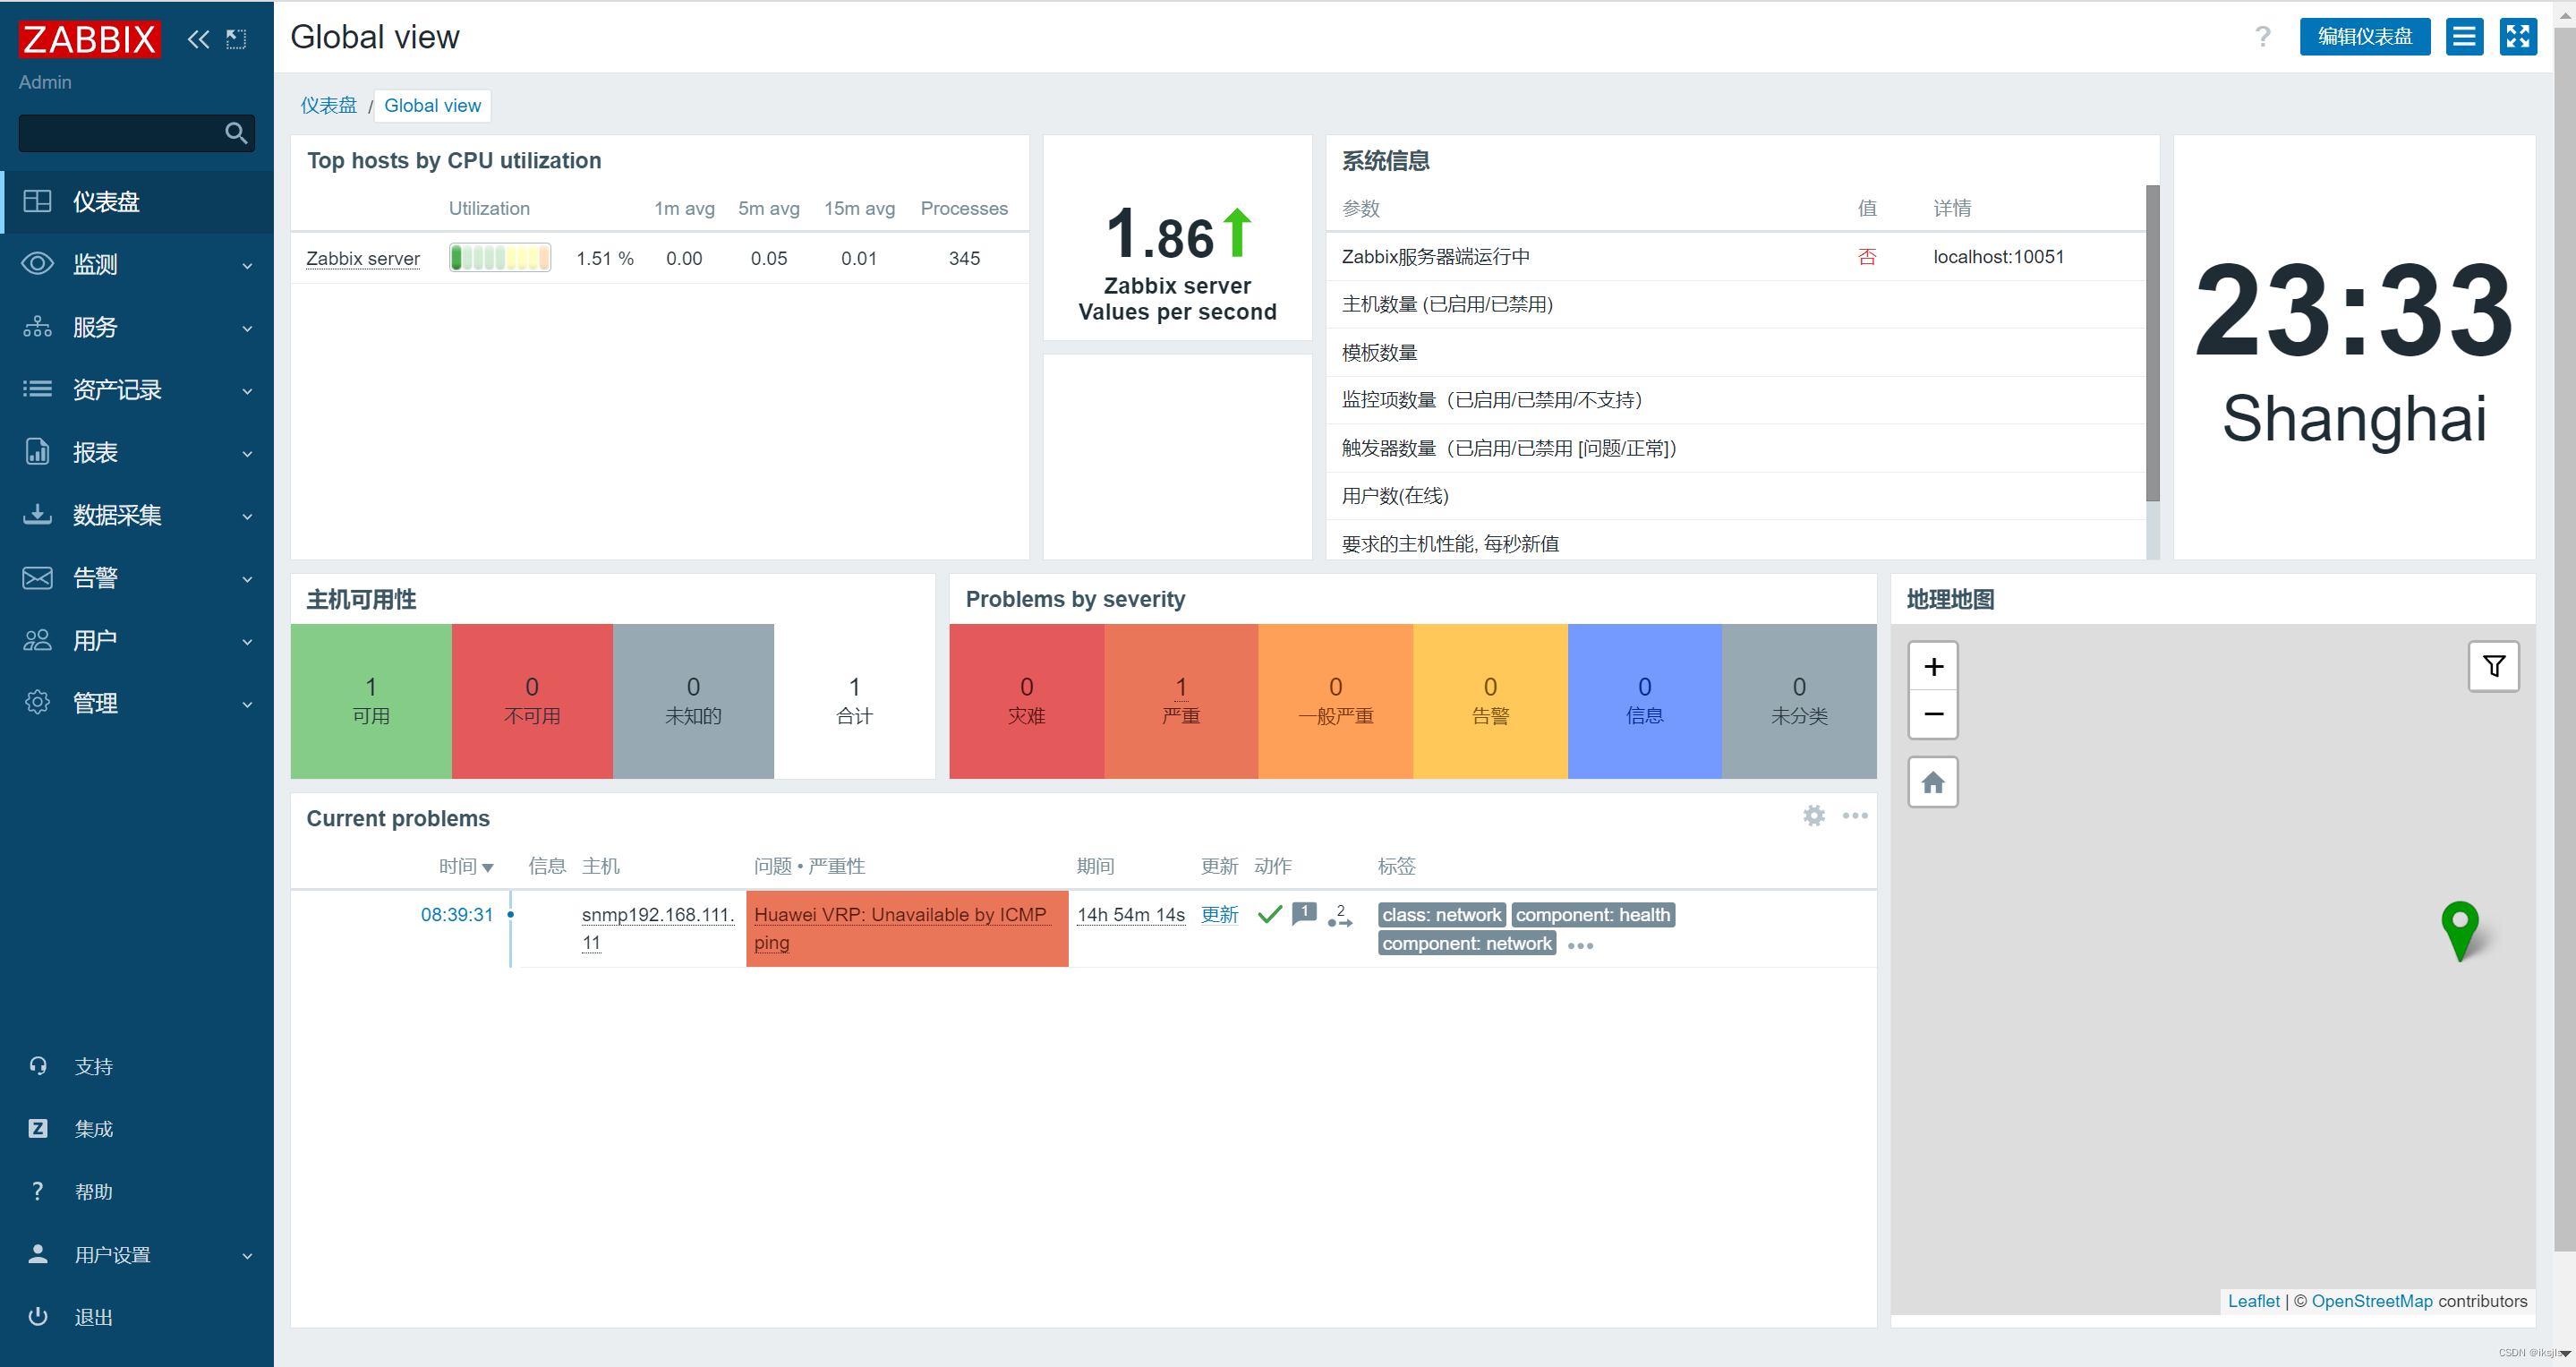Open the 仪表盘 menu item
The height and width of the screenshot is (1367, 2576).
coord(137,202)
